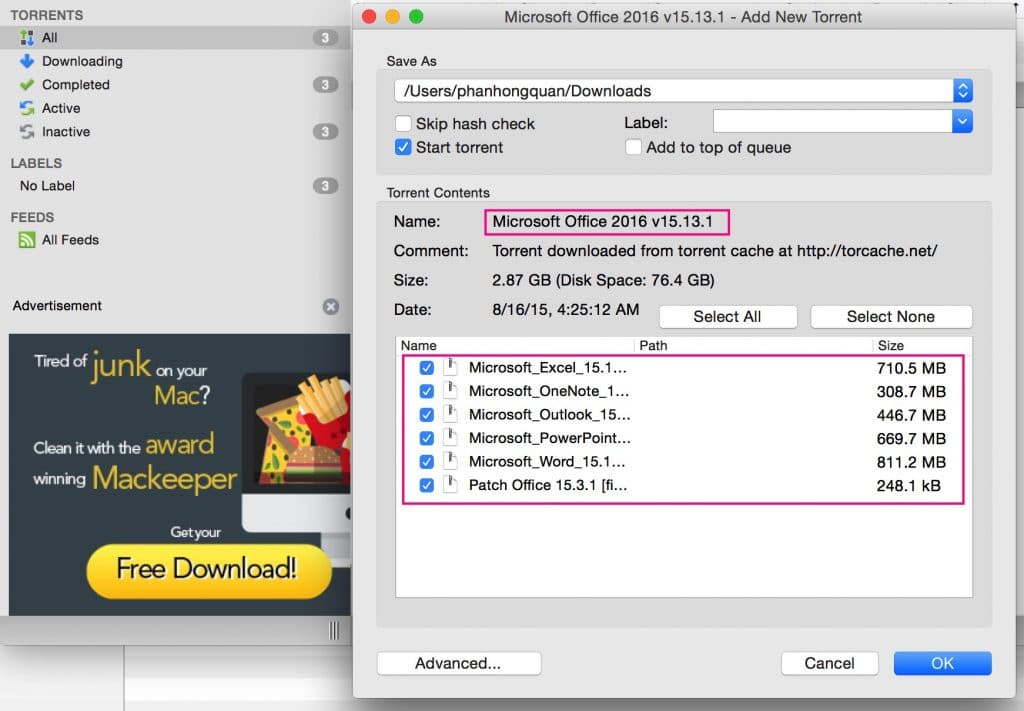Click the Save As path field
The image size is (1024, 711).
coord(683,91)
